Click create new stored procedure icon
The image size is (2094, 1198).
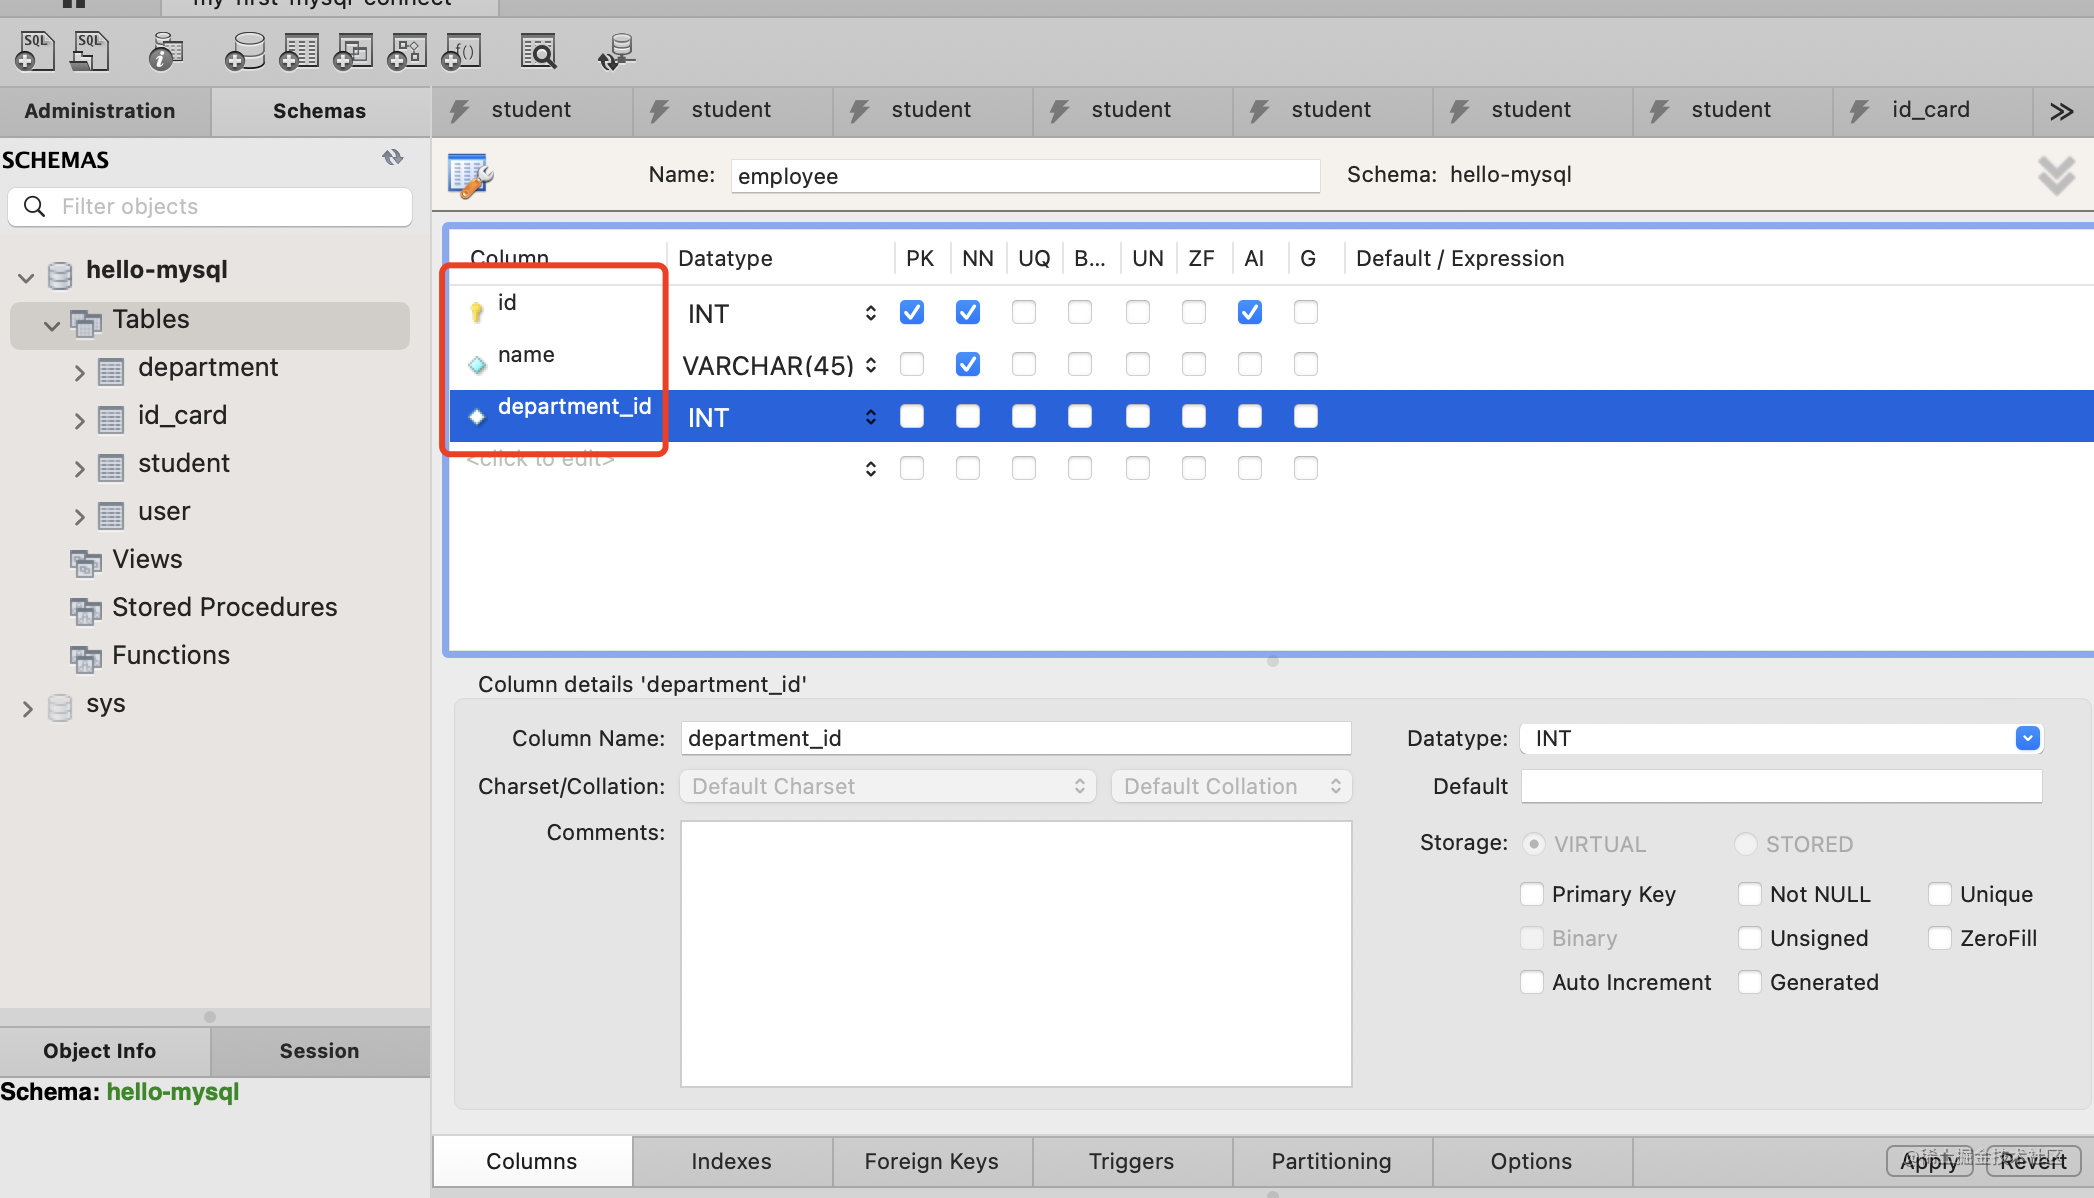click(x=407, y=52)
